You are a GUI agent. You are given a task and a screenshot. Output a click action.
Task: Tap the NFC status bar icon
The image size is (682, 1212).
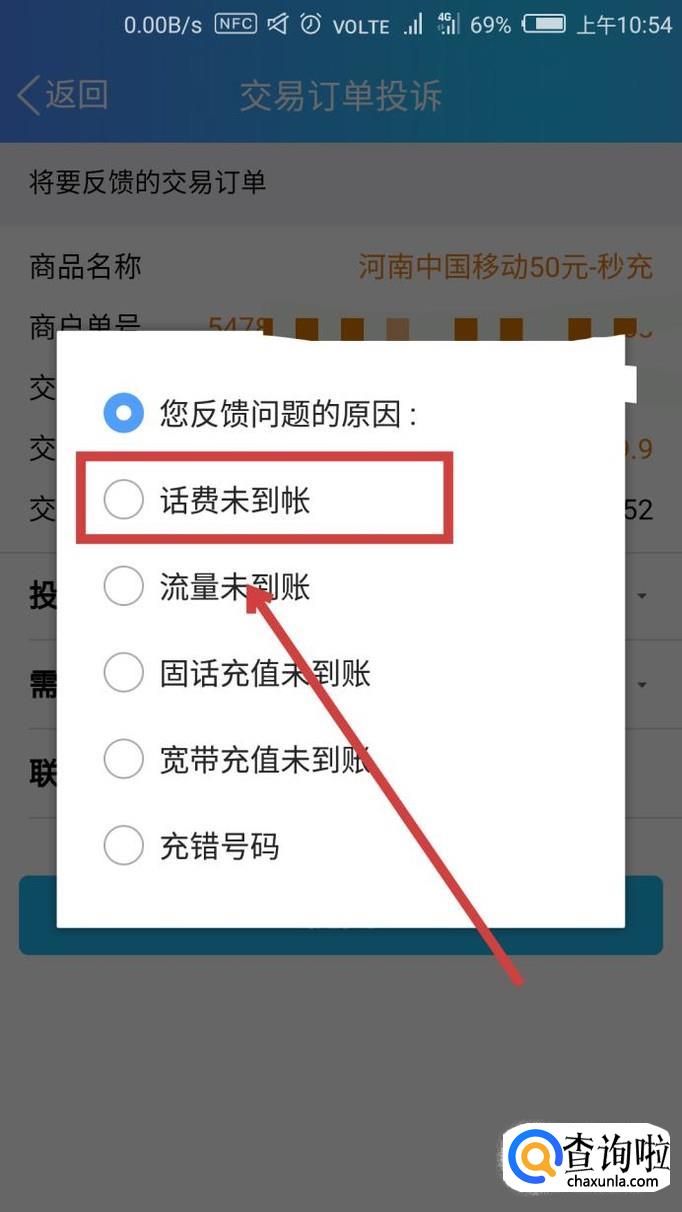point(236,24)
